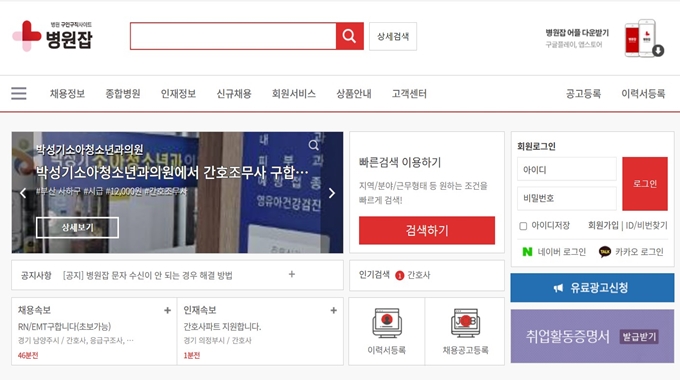Click the 네이버 로그인 link
Image resolution: width=680 pixels, height=380 pixels.
(562, 252)
